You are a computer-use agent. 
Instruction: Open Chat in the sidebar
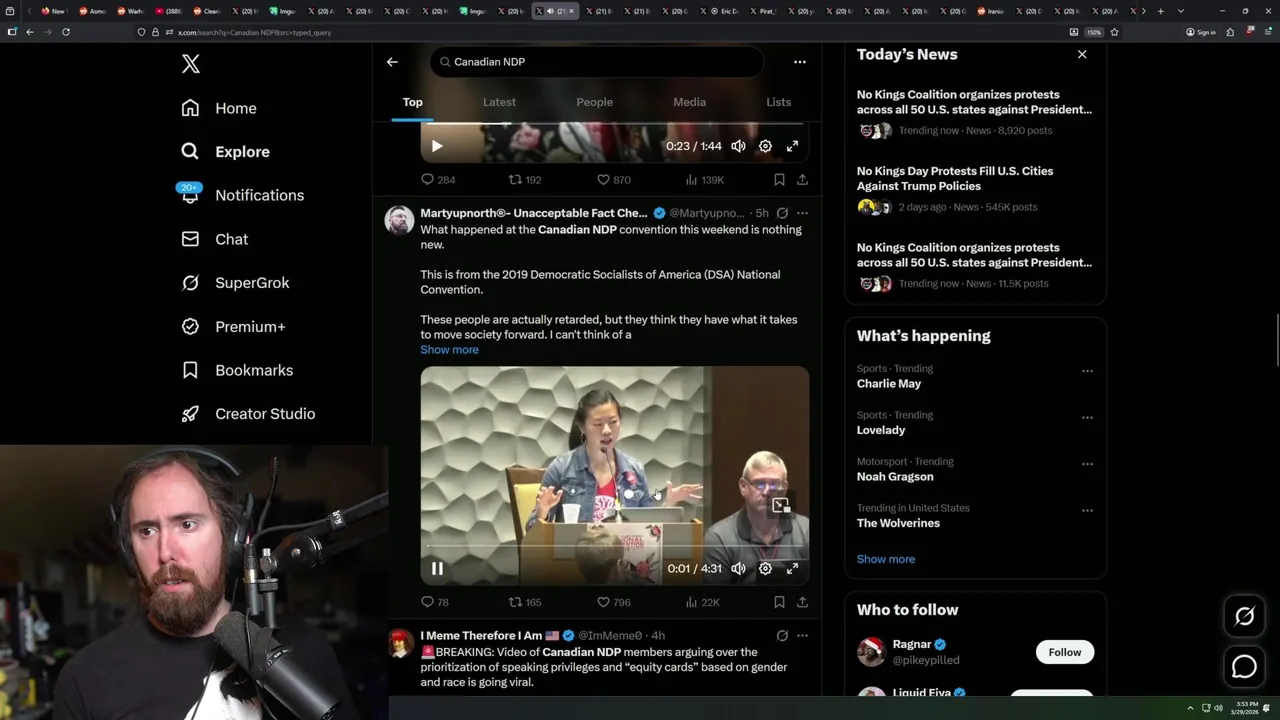coord(214,239)
